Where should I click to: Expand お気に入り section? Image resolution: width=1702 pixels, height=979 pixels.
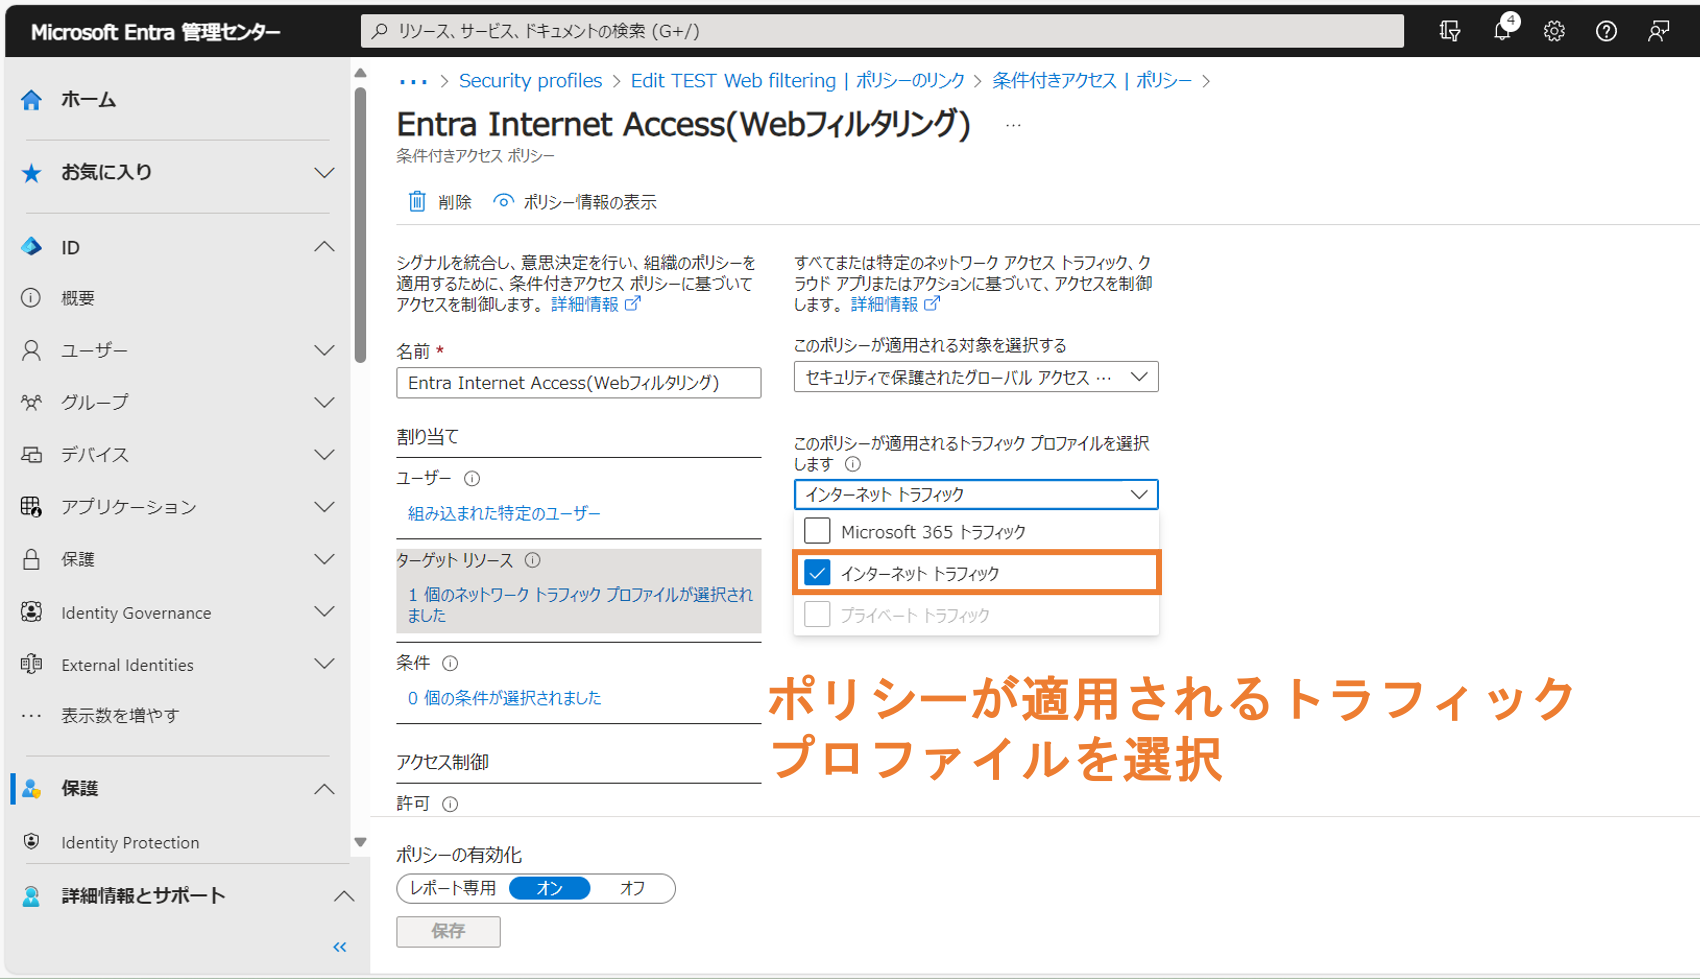pyautogui.click(x=324, y=173)
